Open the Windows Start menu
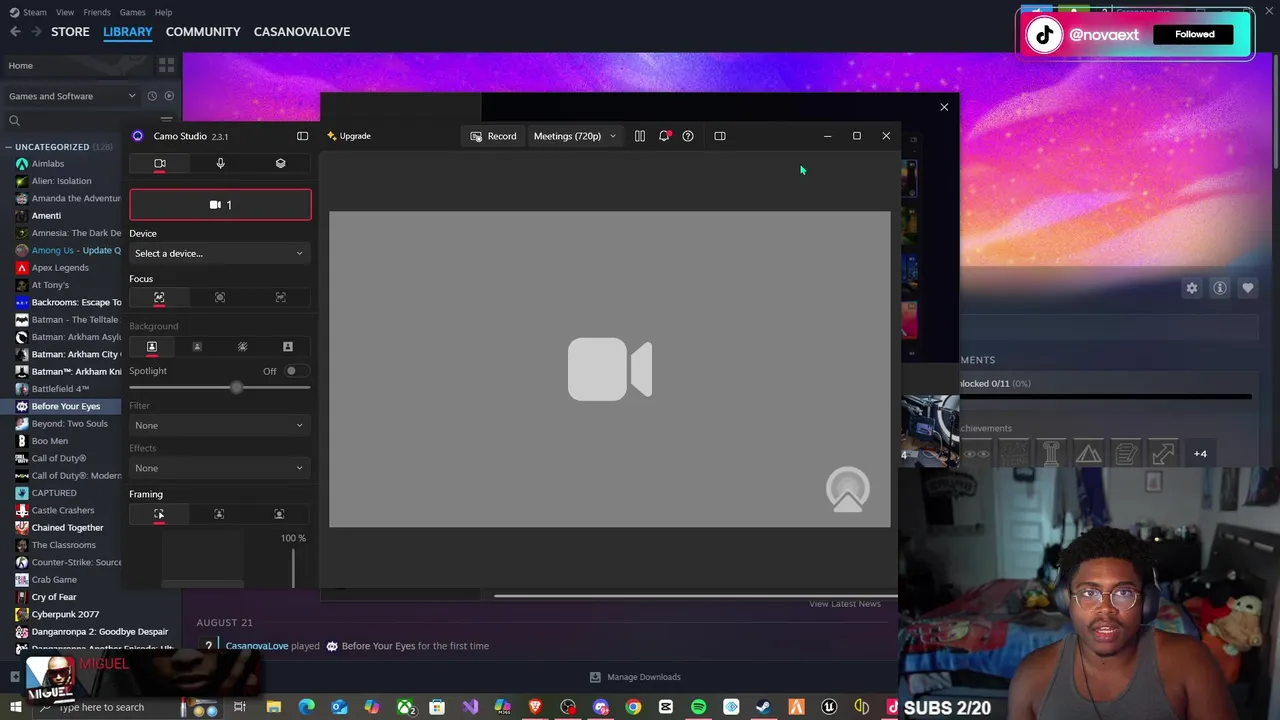Image resolution: width=1280 pixels, height=720 pixels. click(x=15, y=707)
